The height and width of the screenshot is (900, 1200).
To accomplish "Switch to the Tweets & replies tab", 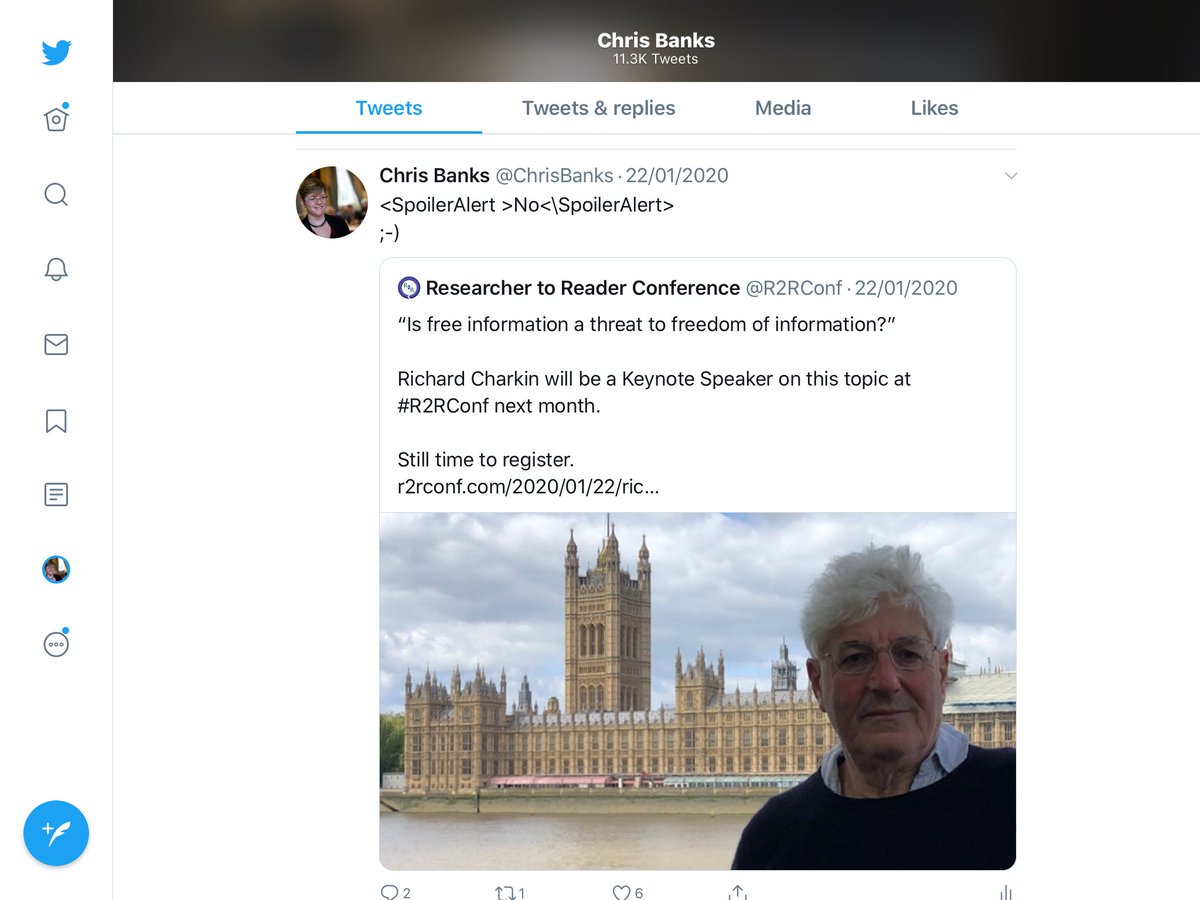I will pyautogui.click(x=598, y=108).
